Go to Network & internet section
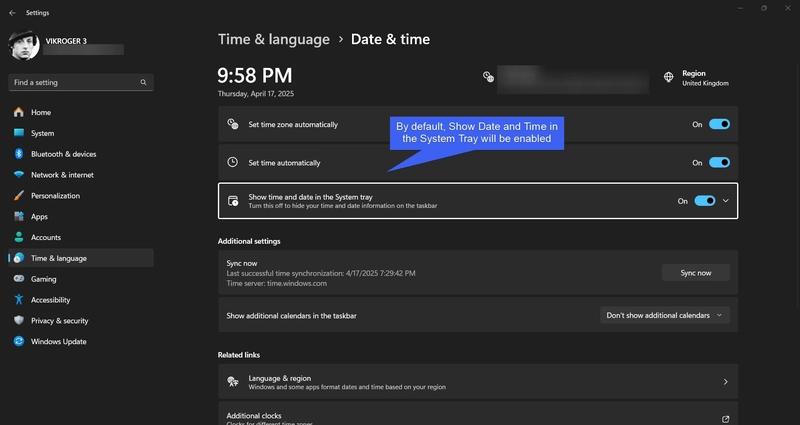The image size is (800, 425). click(x=63, y=175)
